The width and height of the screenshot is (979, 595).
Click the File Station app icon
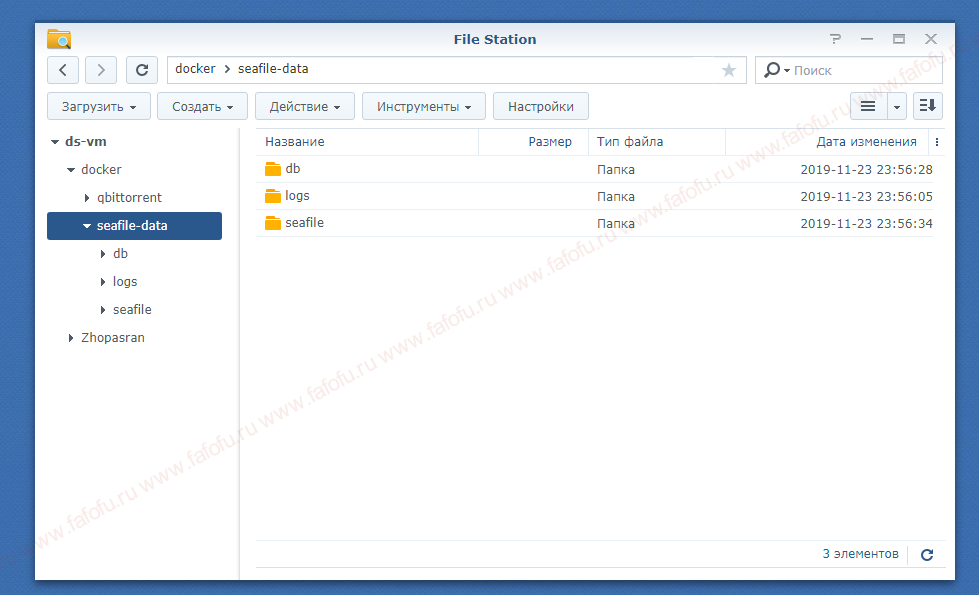59,39
